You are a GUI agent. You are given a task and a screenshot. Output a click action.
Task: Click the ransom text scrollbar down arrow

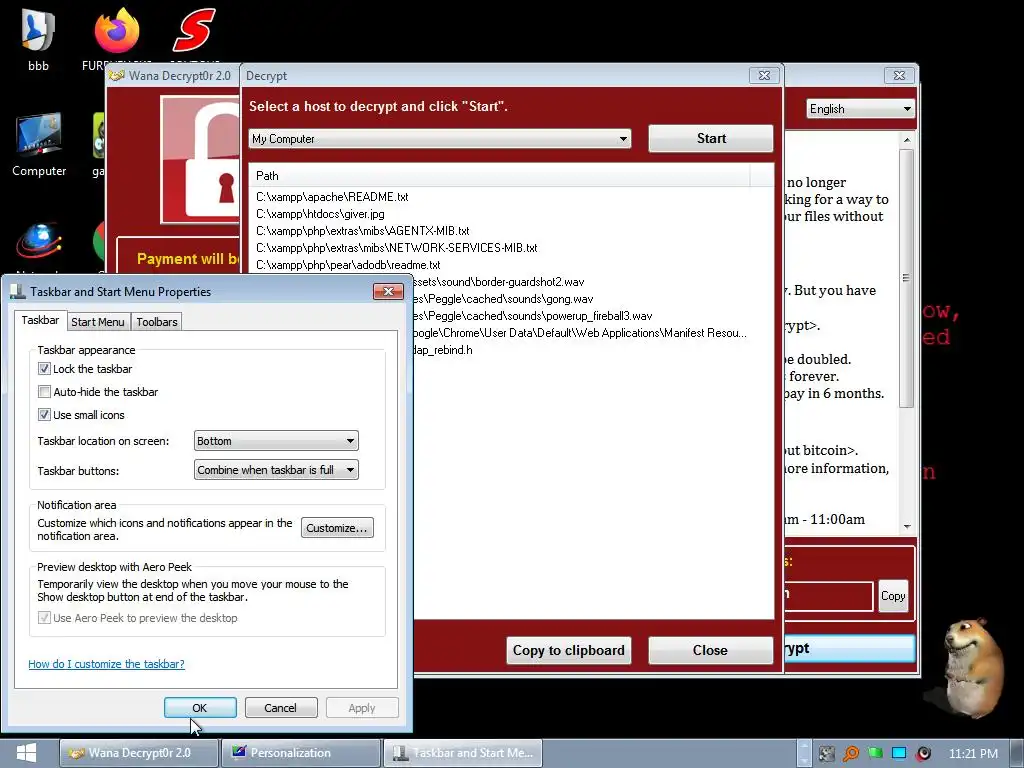pyautogui.click(x=906, y=526)
